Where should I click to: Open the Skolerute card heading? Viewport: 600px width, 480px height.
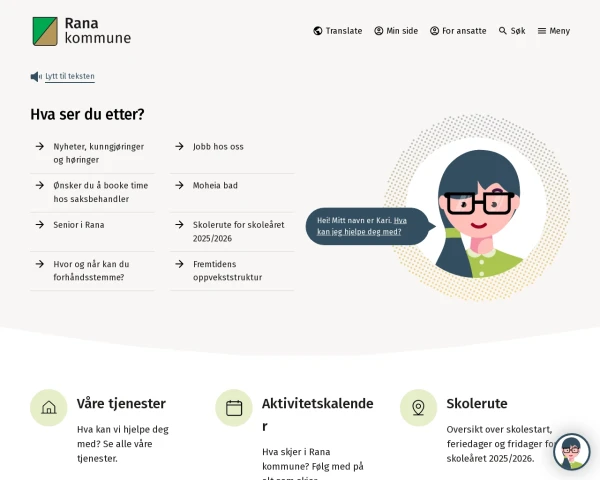[477, 403]
